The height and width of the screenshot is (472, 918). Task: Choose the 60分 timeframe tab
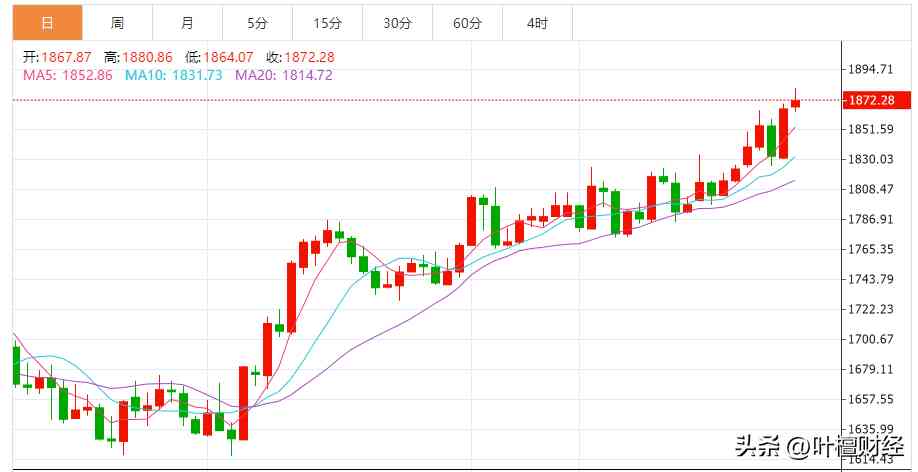tap(467, 22)
